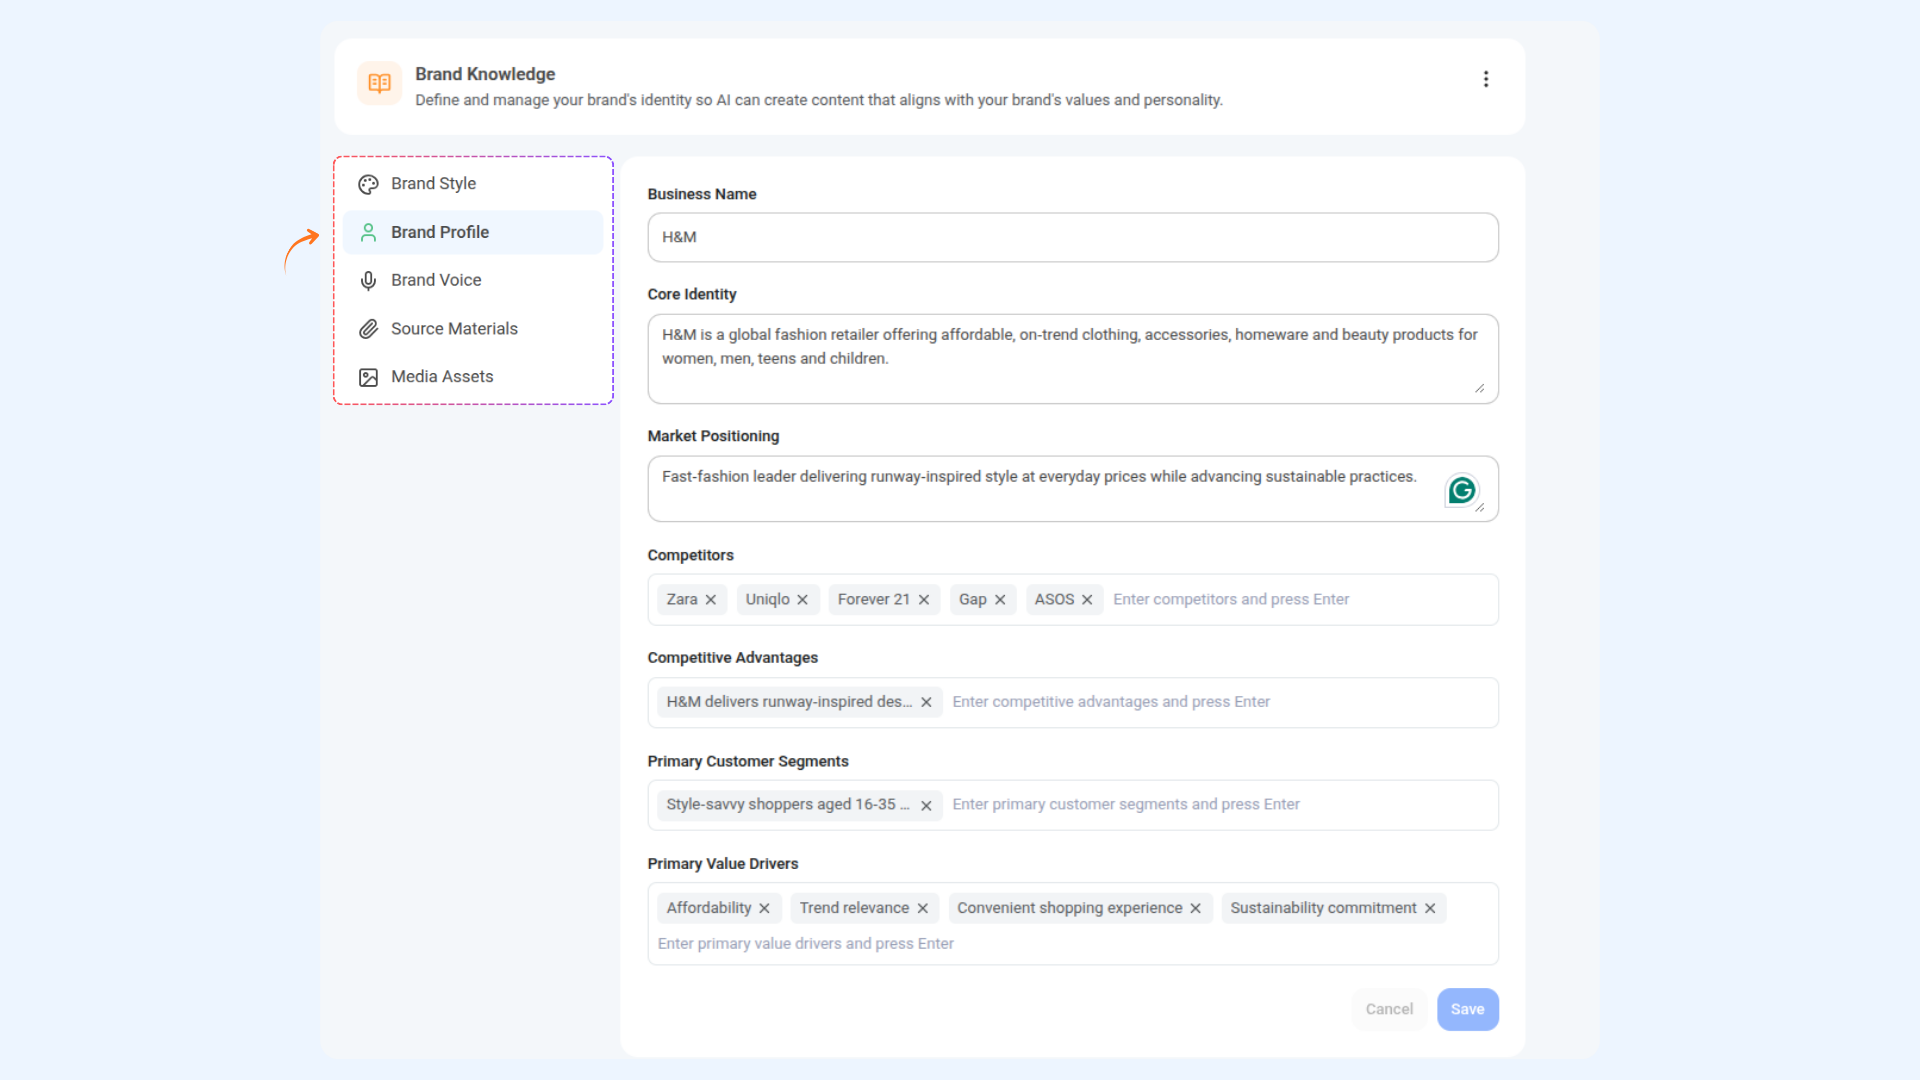Remove the Affordability value driver tag
The width and height of the screenshot is (1920, 1080).
pos(764,908)
